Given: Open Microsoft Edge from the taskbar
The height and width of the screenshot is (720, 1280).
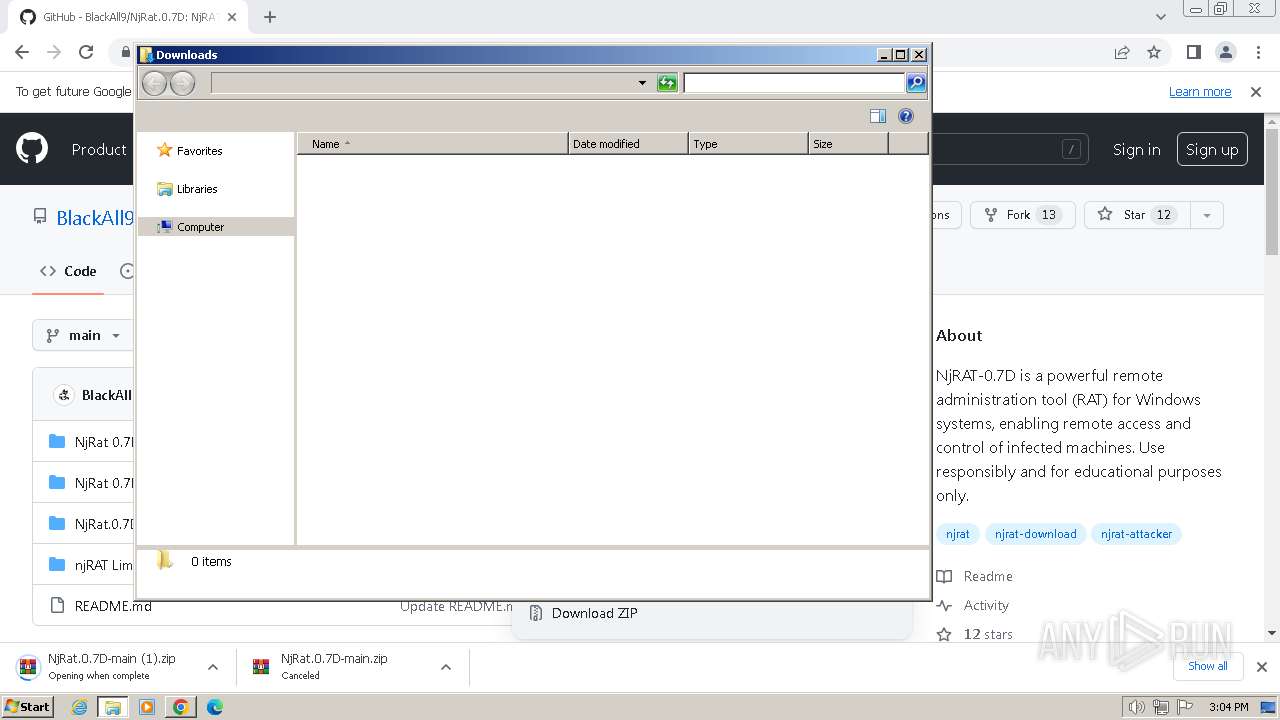Looking at the screenshot, I should tap(214, 707).
